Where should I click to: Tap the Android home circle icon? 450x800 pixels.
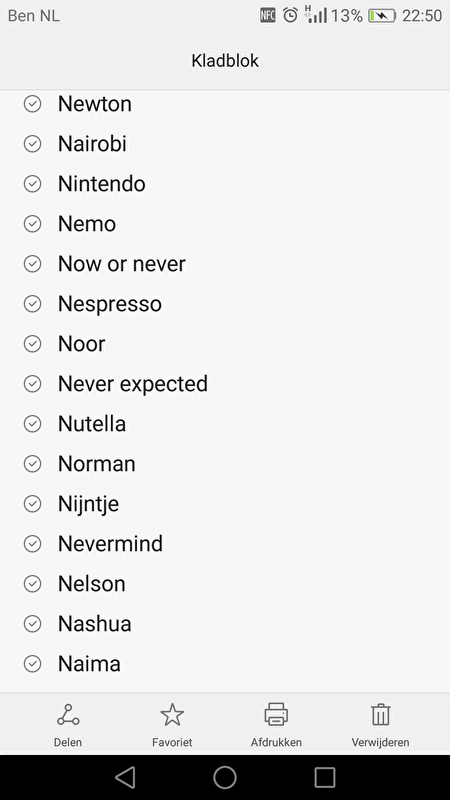coord(225,778)
